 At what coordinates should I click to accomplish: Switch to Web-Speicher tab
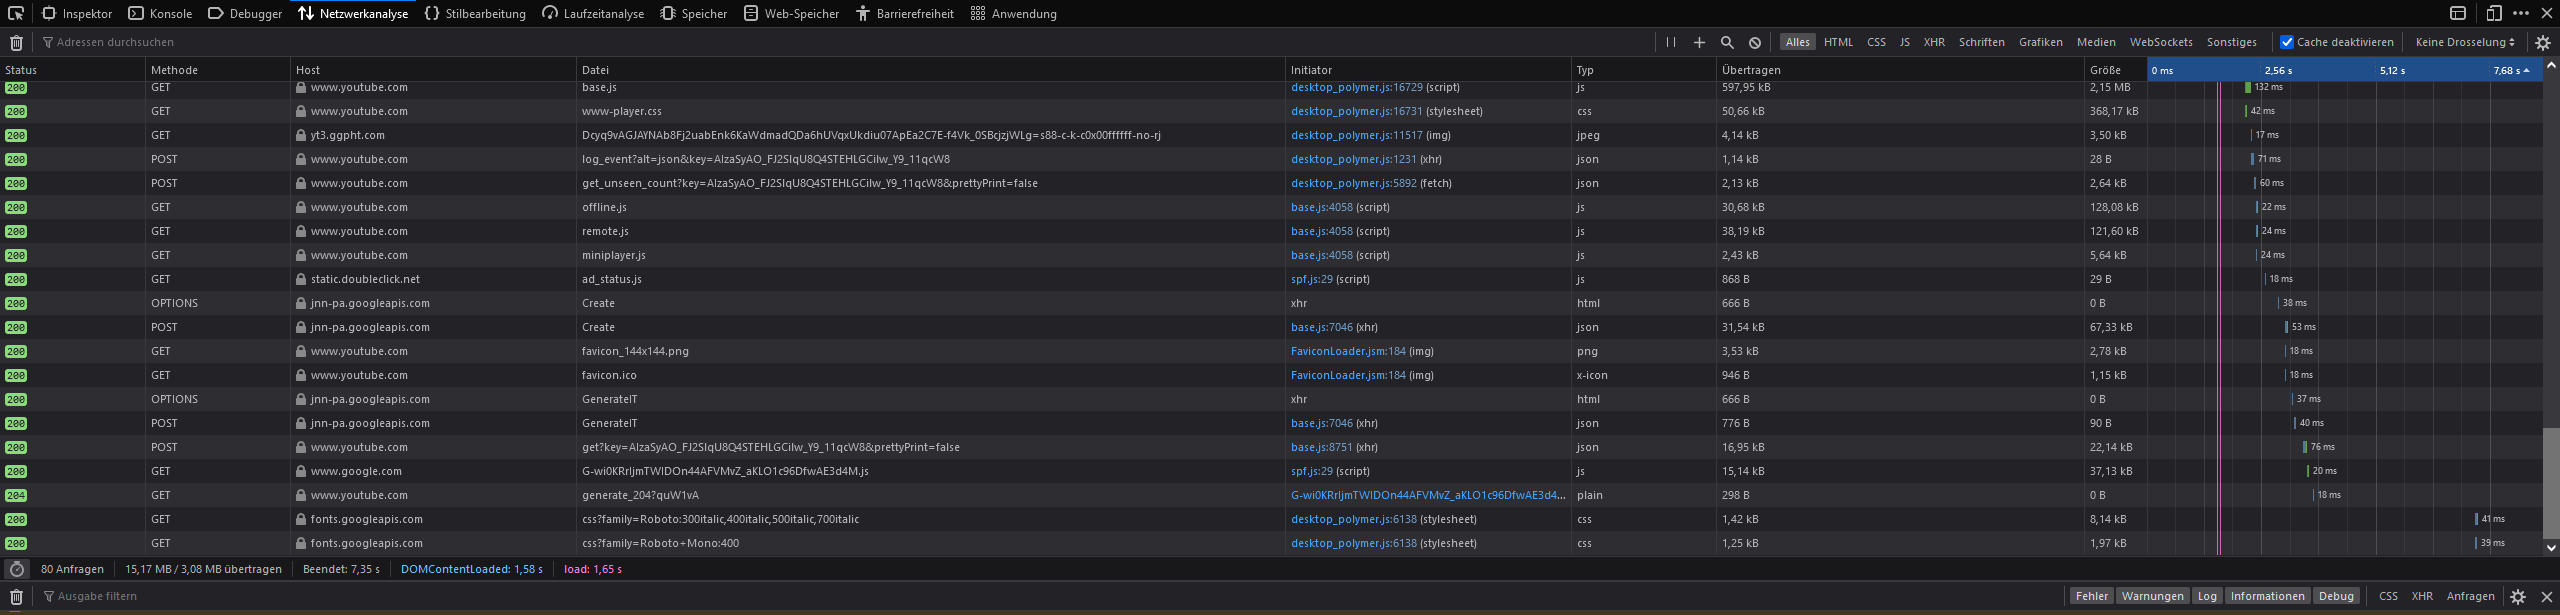pyautogui.click(x=791, y=14)
